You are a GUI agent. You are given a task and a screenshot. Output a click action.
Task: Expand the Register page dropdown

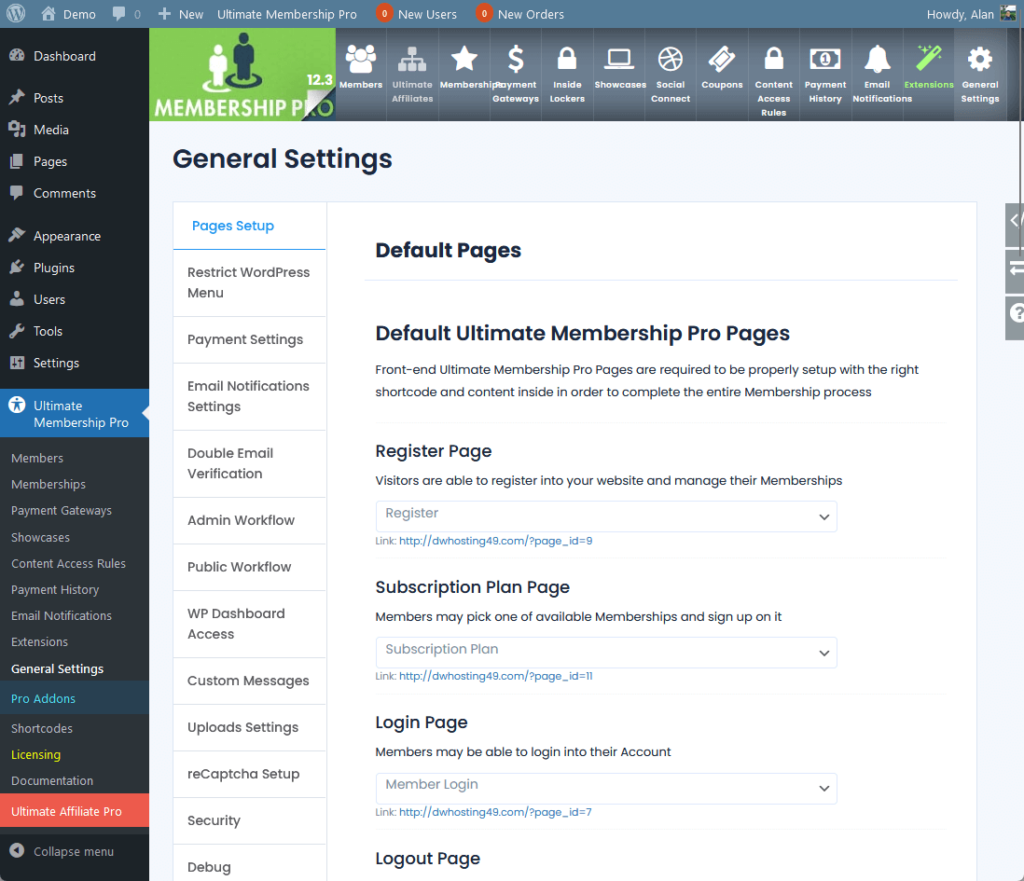click(606, 516)
